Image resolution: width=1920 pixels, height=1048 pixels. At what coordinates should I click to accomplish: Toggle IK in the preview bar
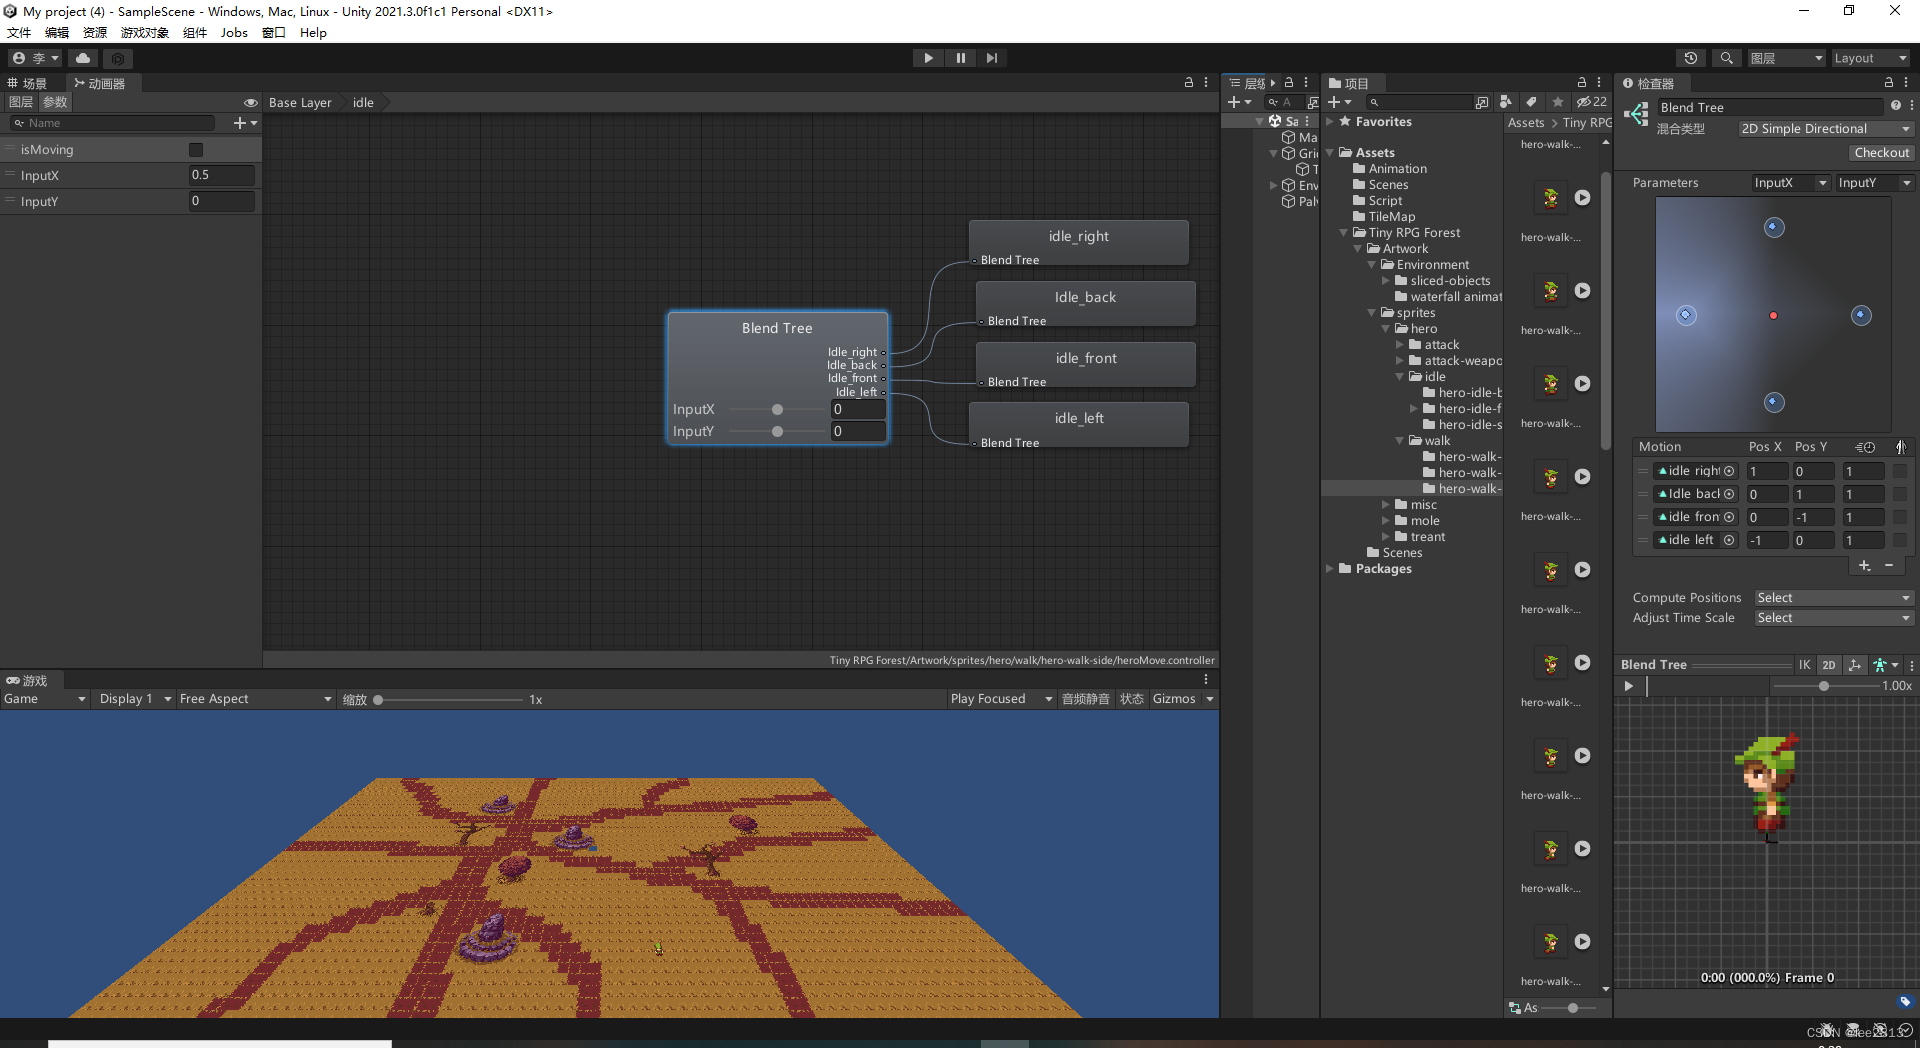pos(1804,665)
